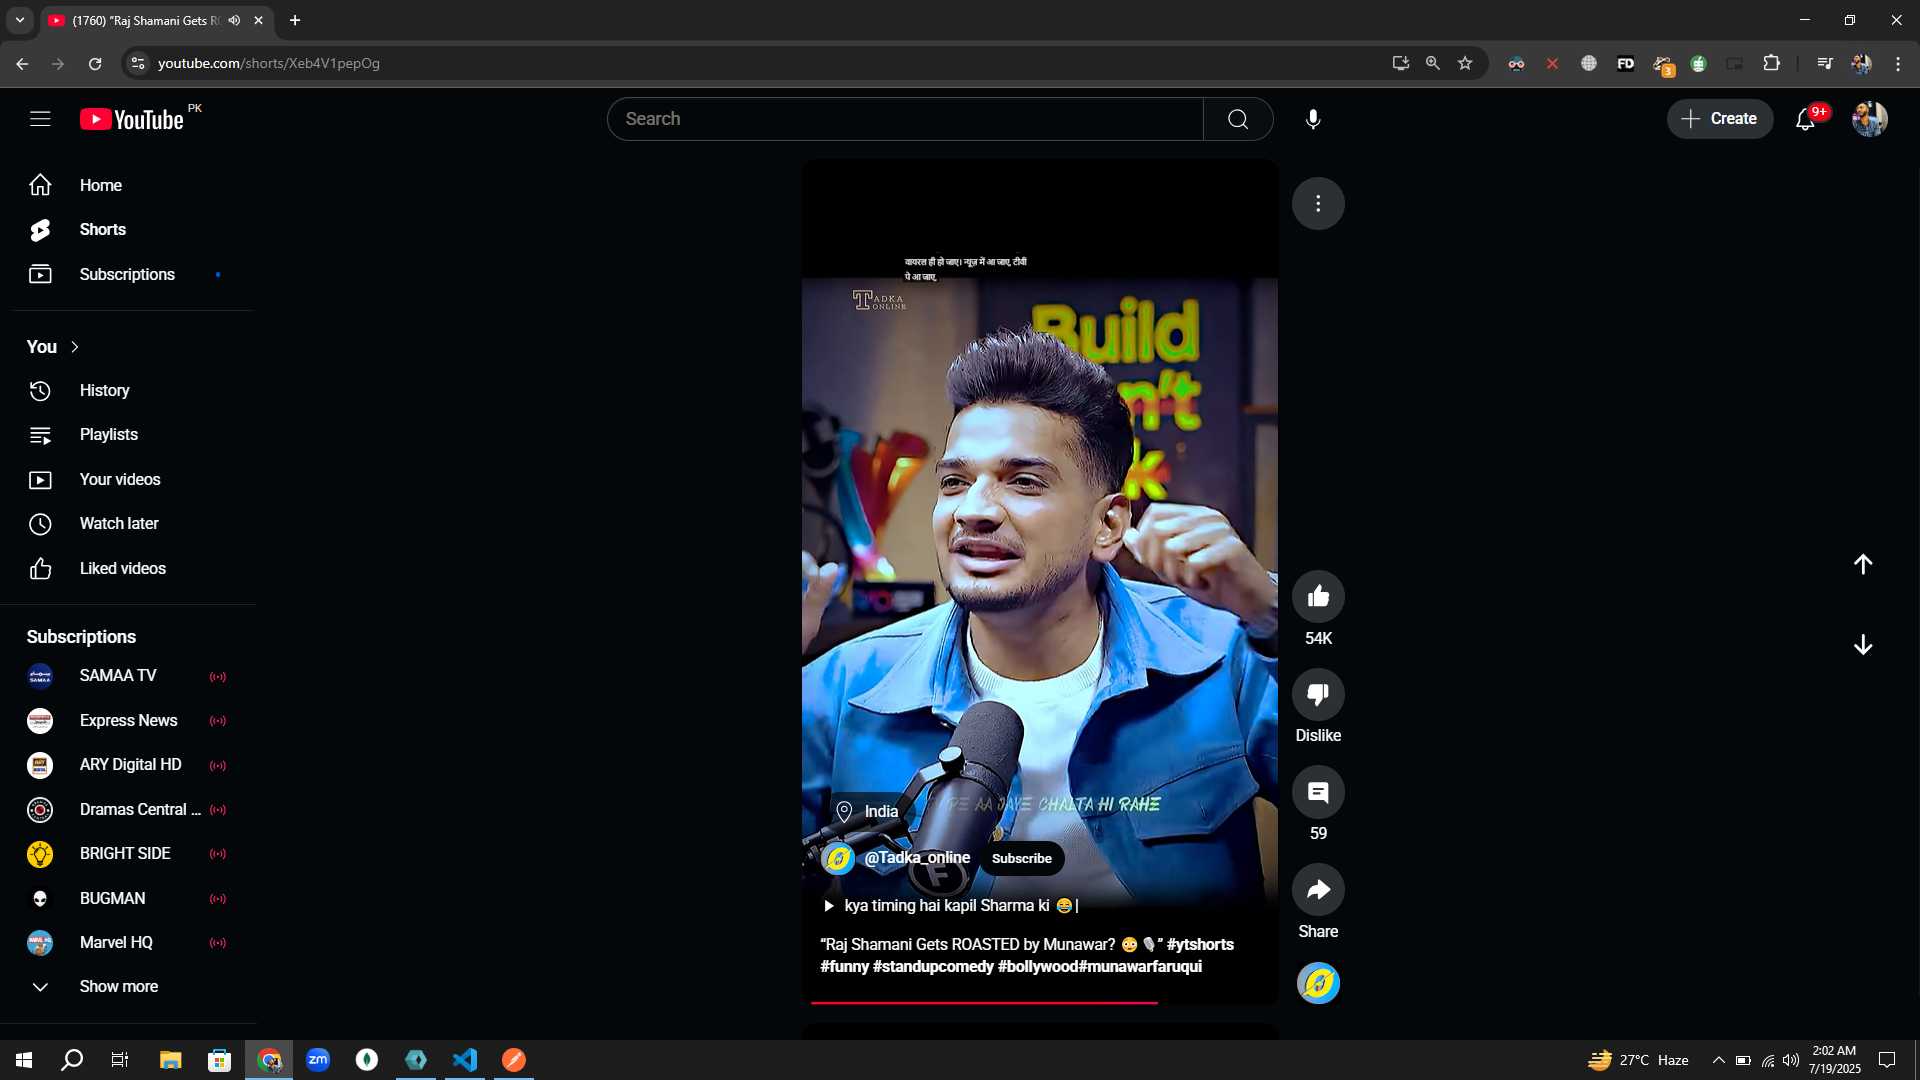This screenshot has width=1920, height=1080.
Task: Open the Extensions puzzle icon
Action: click(x=1771, y=63)
